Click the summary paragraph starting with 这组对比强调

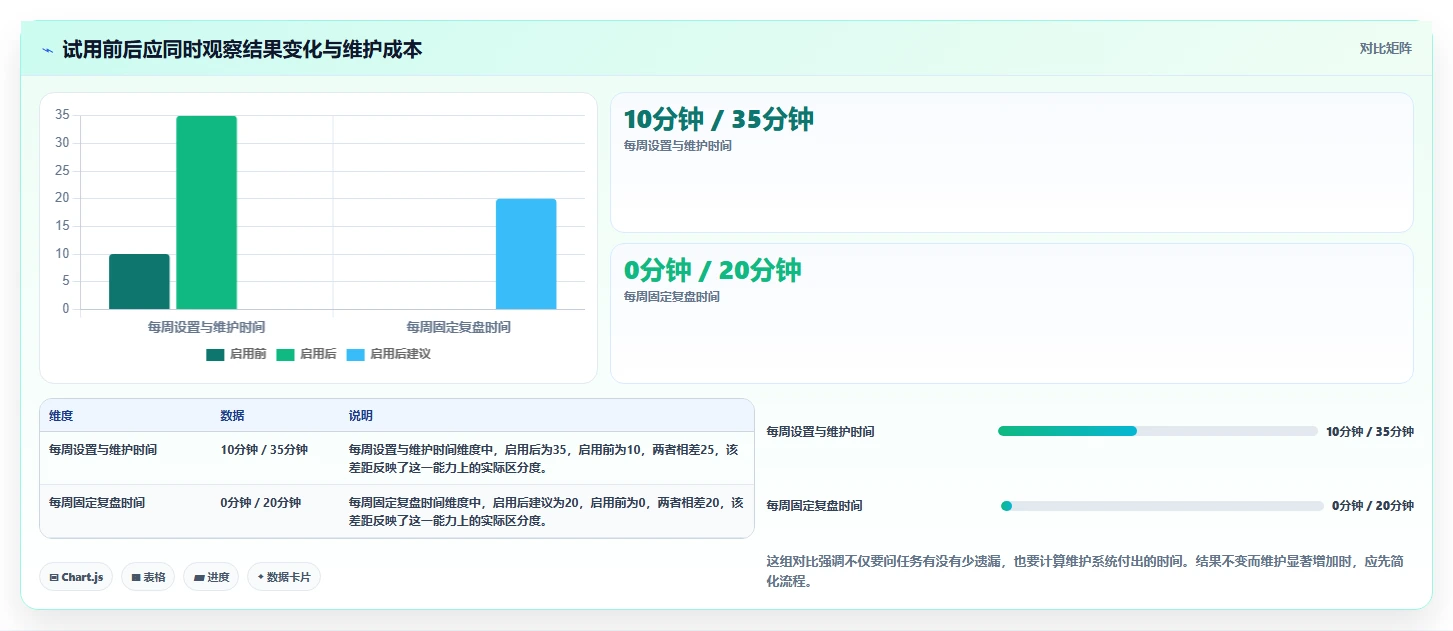(x=1085, y=572)
